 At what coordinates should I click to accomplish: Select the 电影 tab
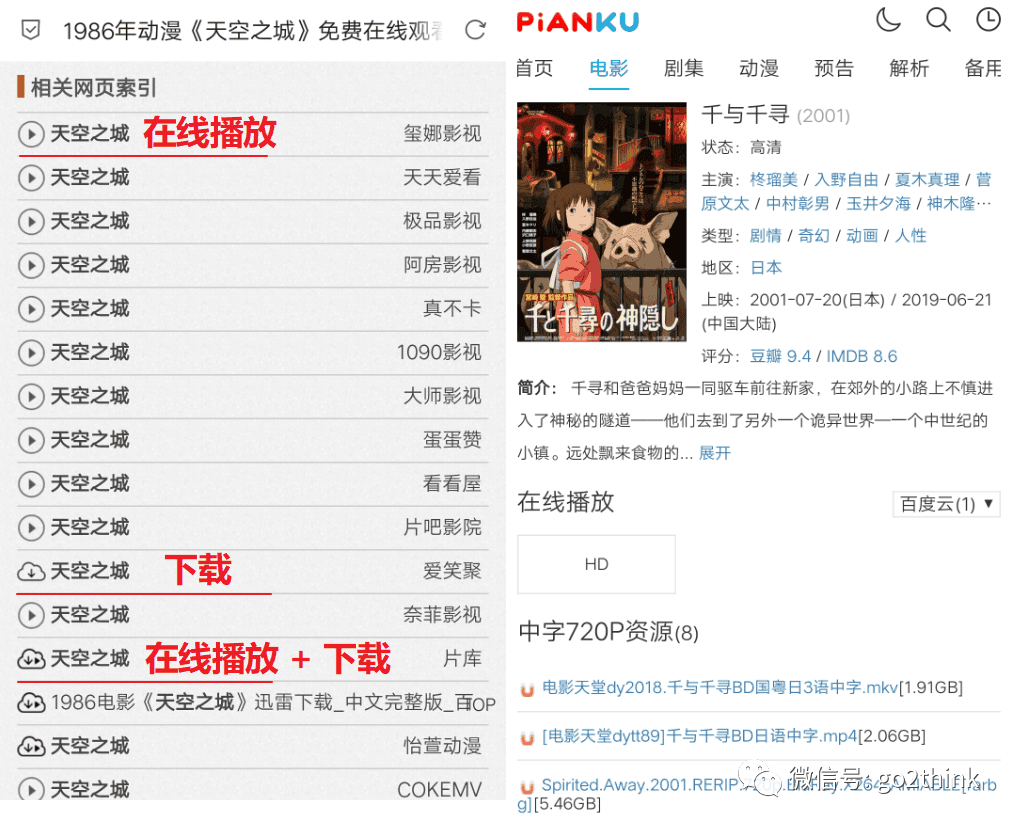click(x=609, y=68)
